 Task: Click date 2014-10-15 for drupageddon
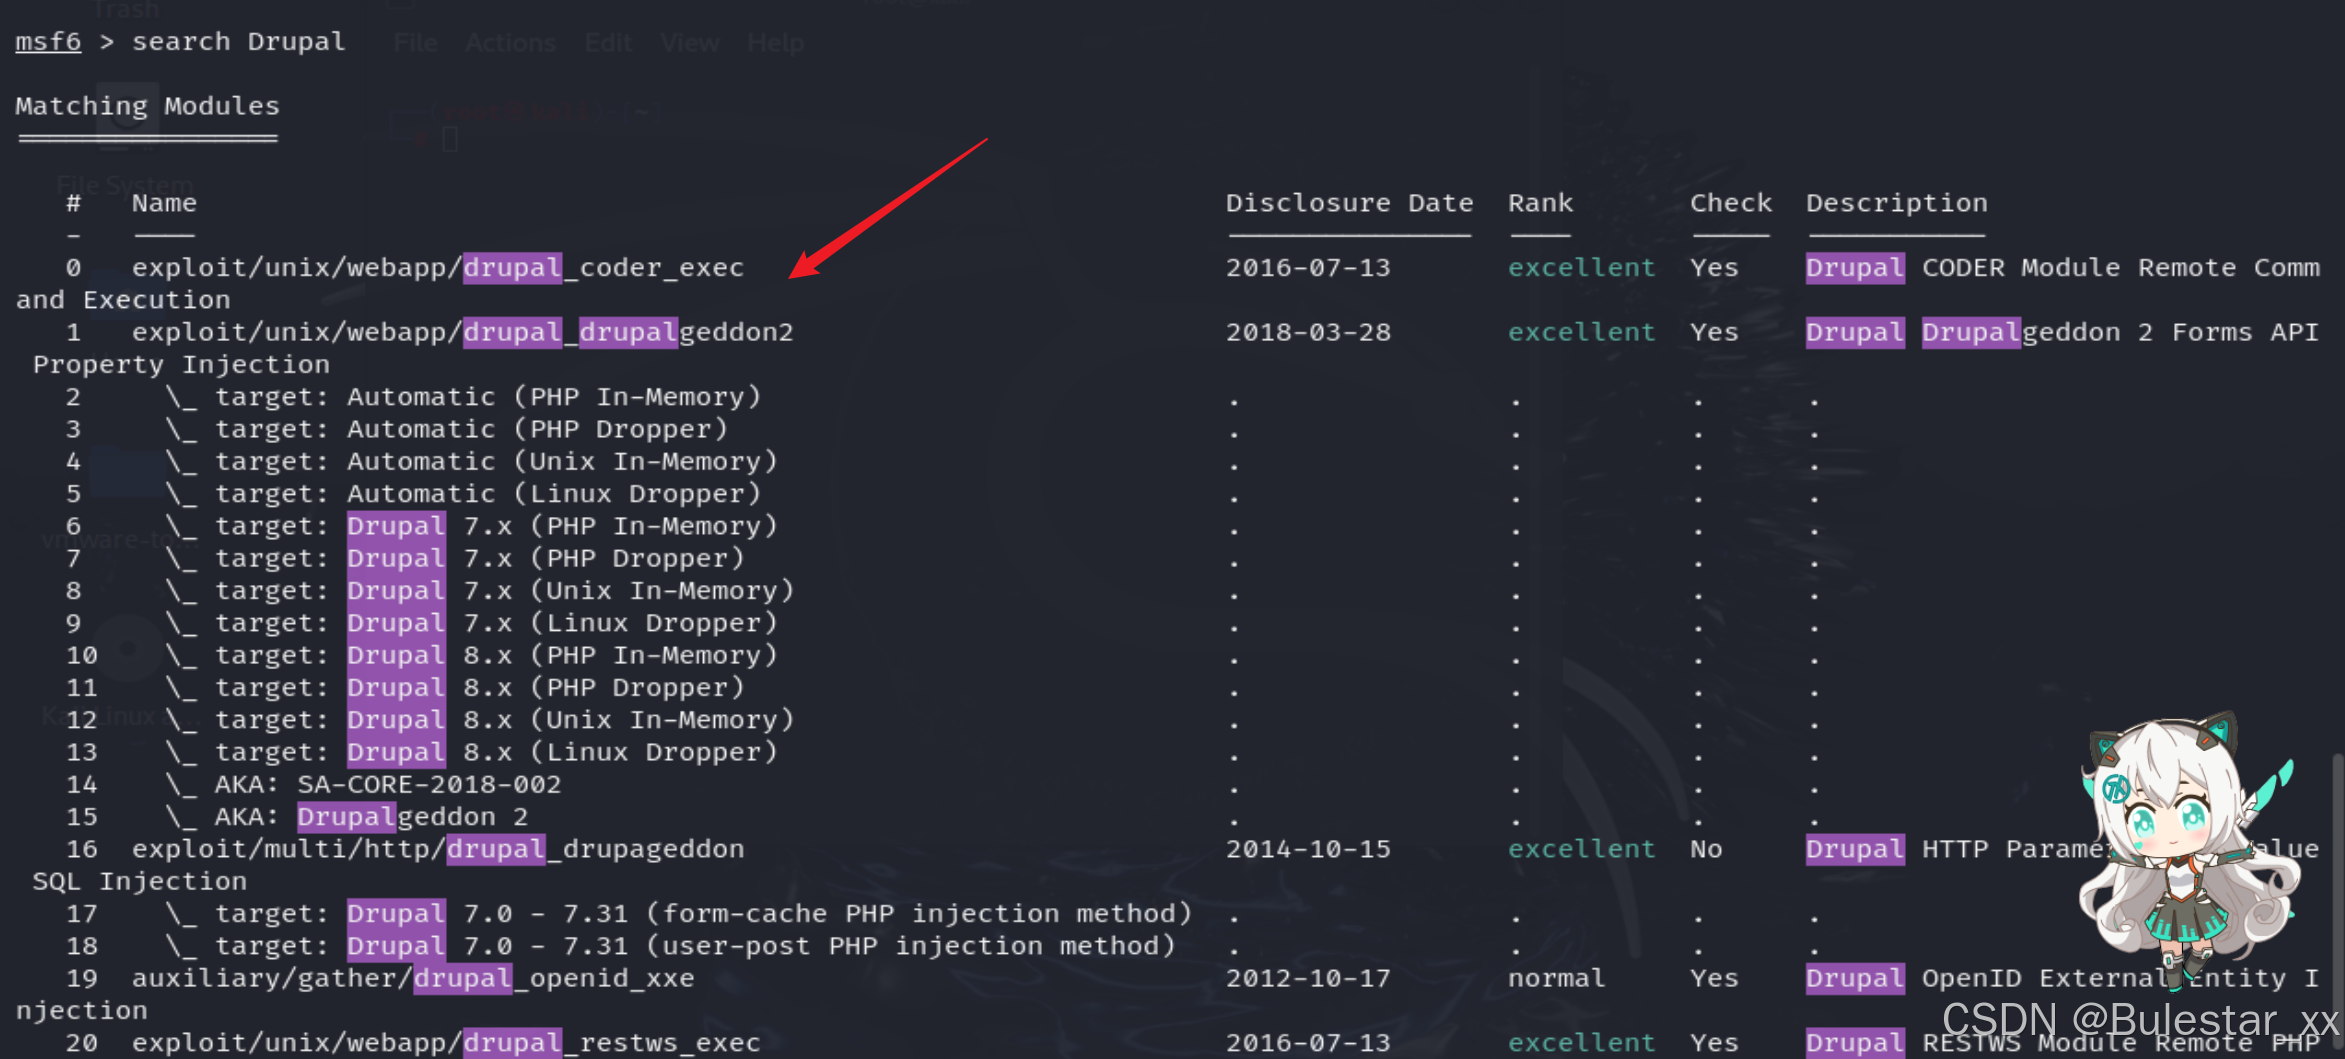(1308, 849)
